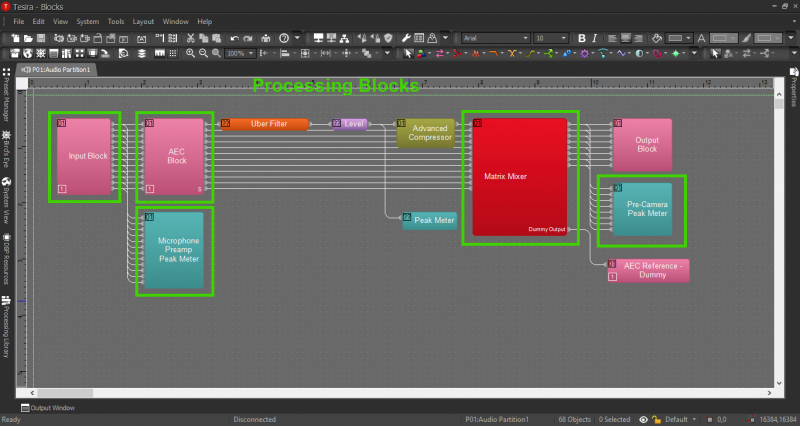Open the orange X crossover blocks icon
The height and width of the screenshot is (426, 800).
(x=512, y=53)
